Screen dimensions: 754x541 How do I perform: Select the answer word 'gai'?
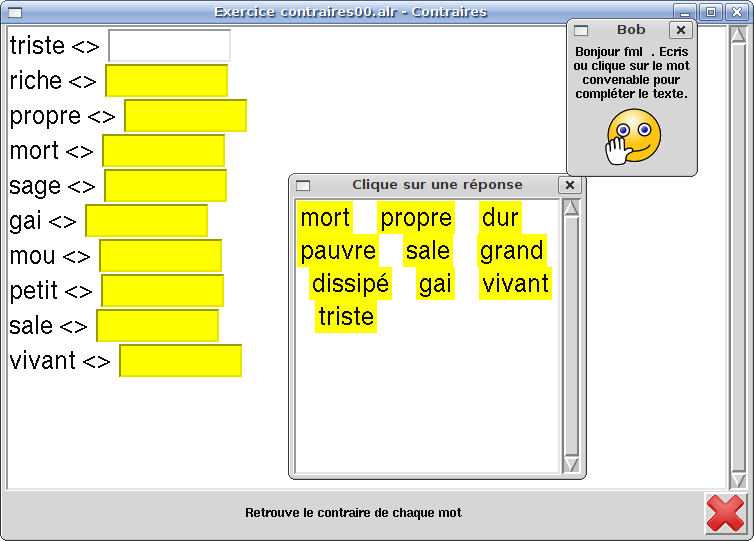435,283
